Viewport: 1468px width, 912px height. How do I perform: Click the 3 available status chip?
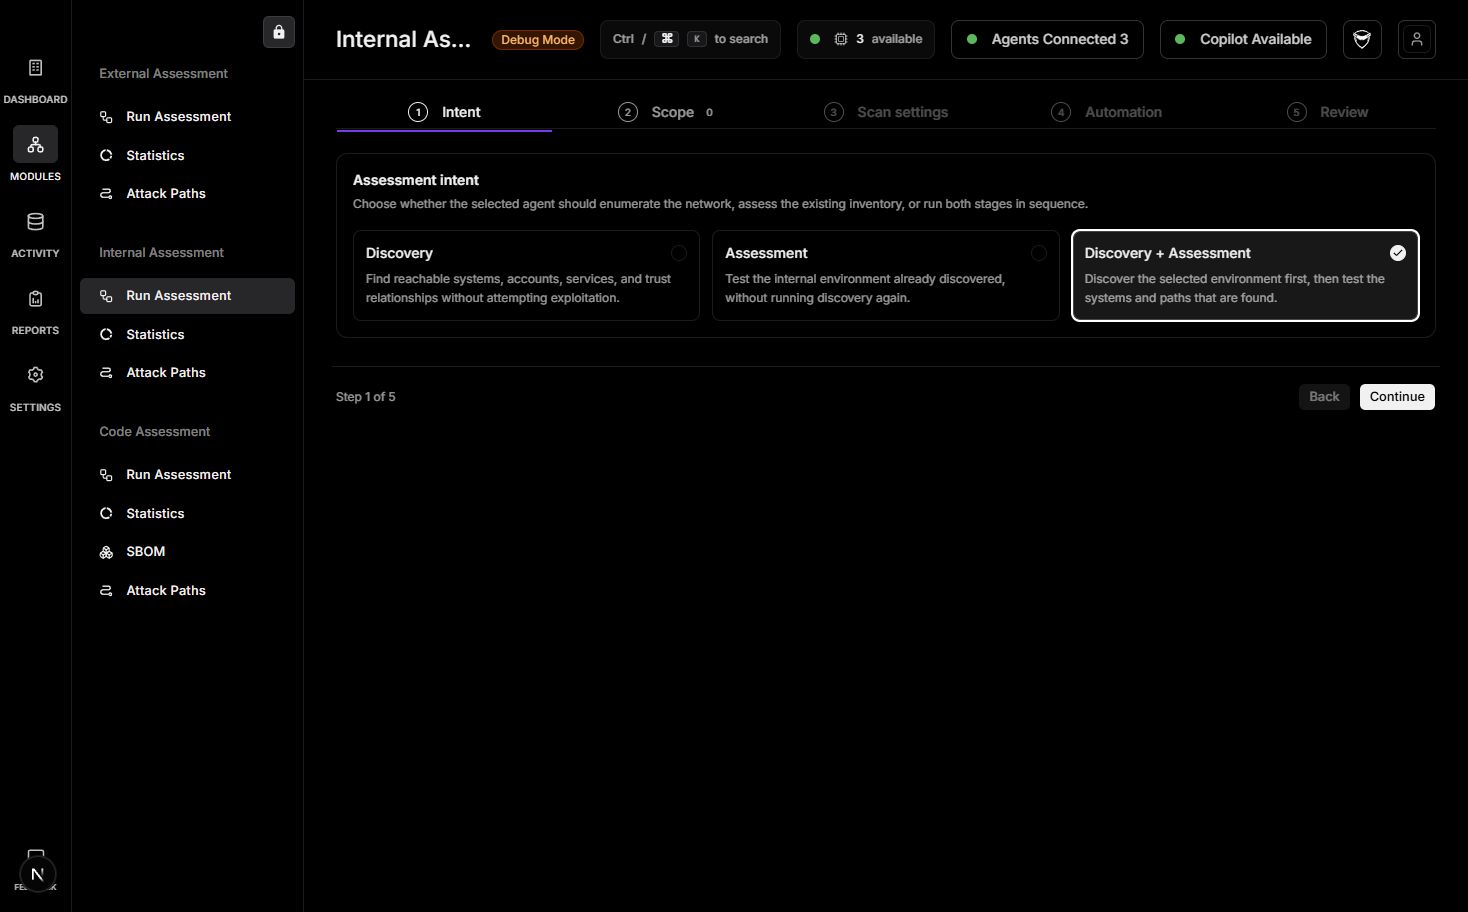point(866,39)
